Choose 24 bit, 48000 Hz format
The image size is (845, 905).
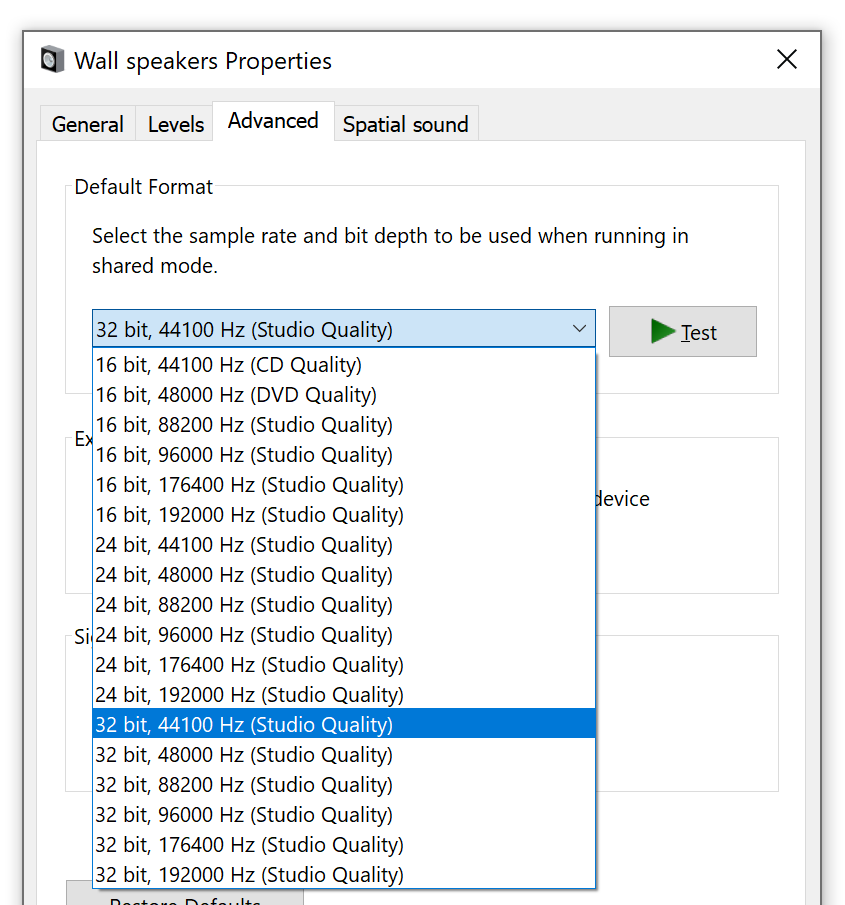(244, 575)
